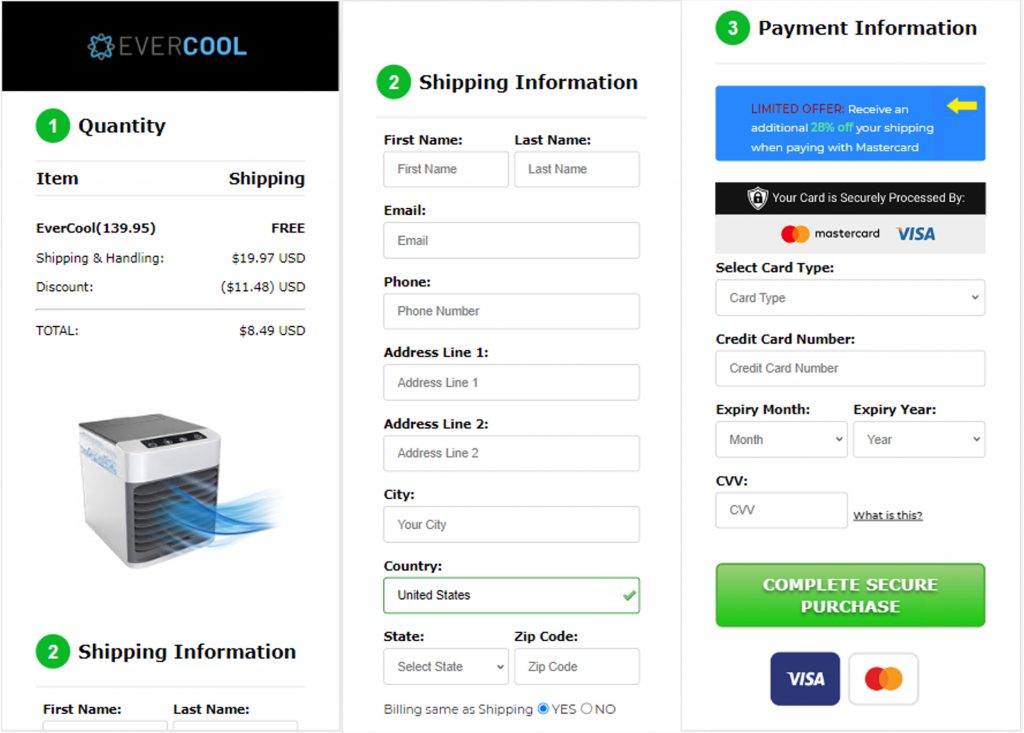
Task: Focus the Credit Card Number field
Action: pyautogui.click(x=850, y=369)
